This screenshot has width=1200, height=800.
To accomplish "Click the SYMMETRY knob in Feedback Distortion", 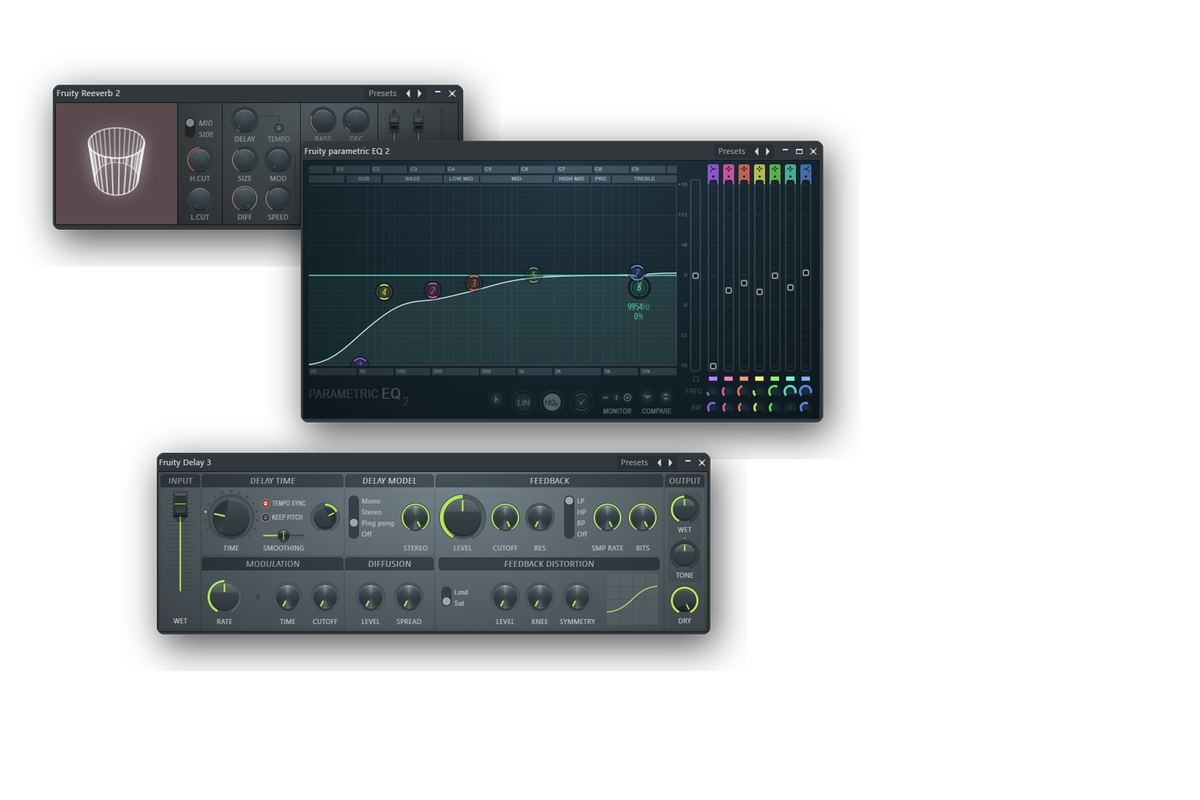I will (x=577, y=598).
